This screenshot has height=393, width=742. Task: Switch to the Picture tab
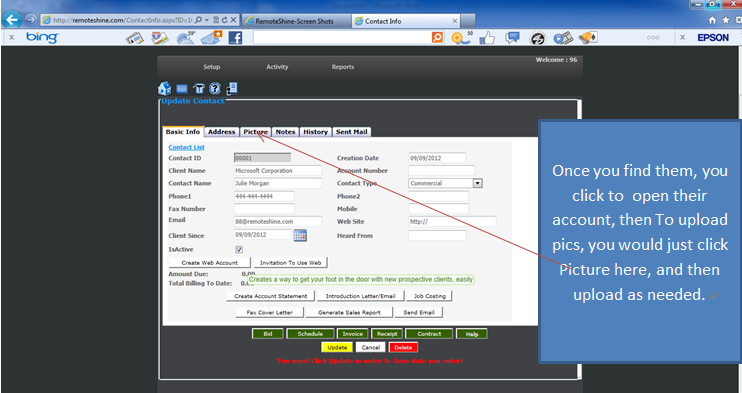pos(256,132)
